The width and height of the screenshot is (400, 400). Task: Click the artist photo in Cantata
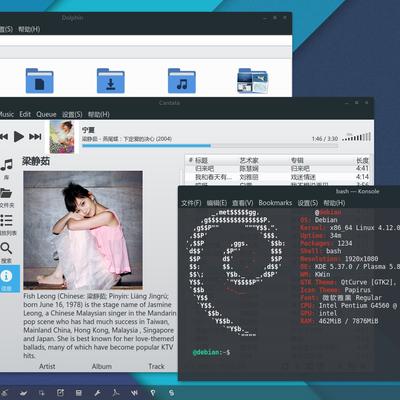(83, 230)
